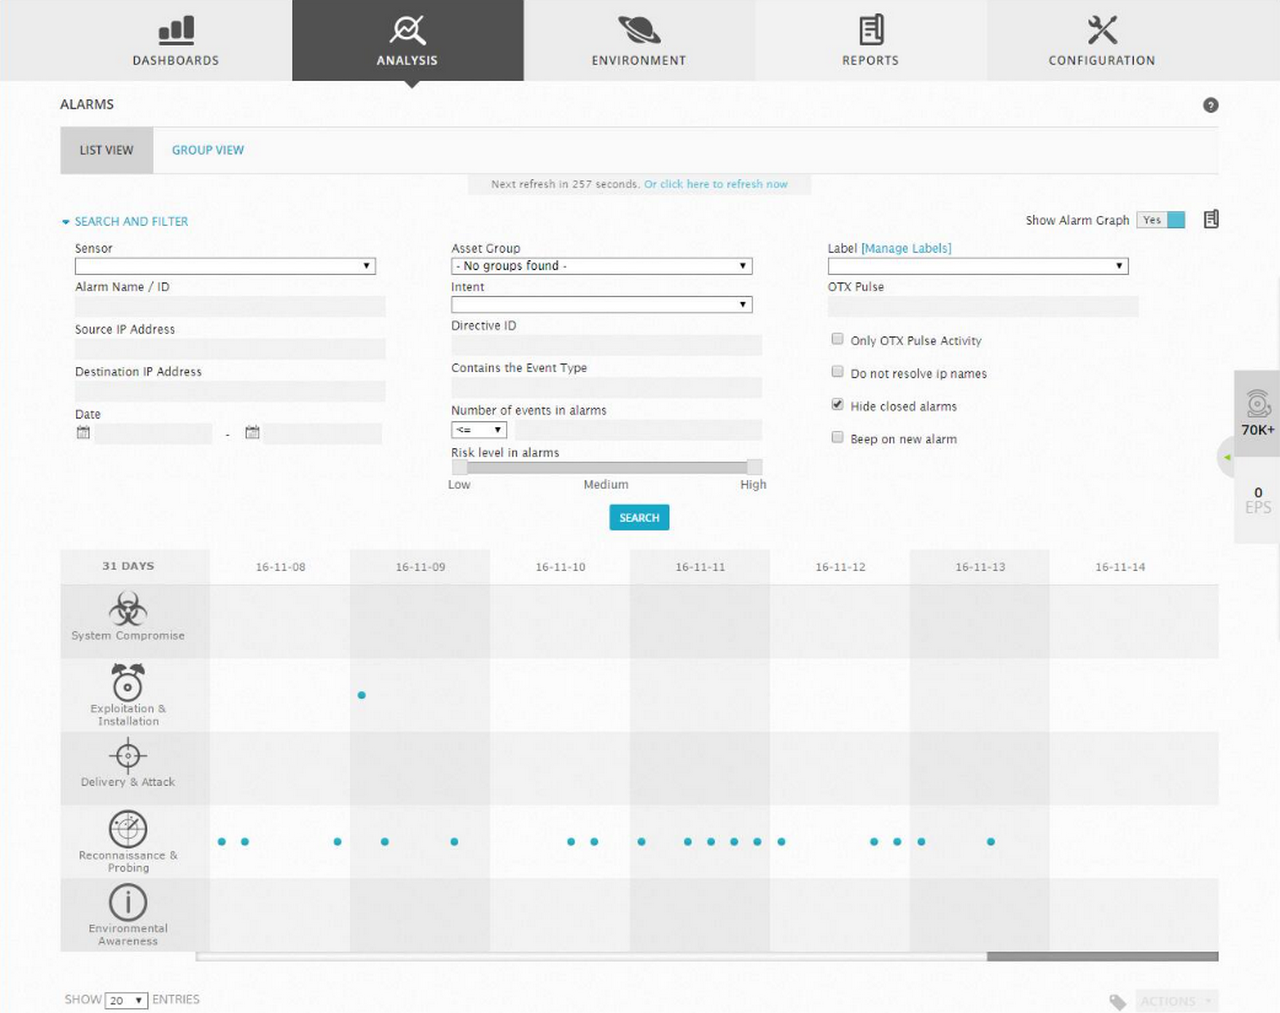Viewport: 1280px width, 1013px height.
Task: Expand the Intent dropdown list
Action: (601, 304)
